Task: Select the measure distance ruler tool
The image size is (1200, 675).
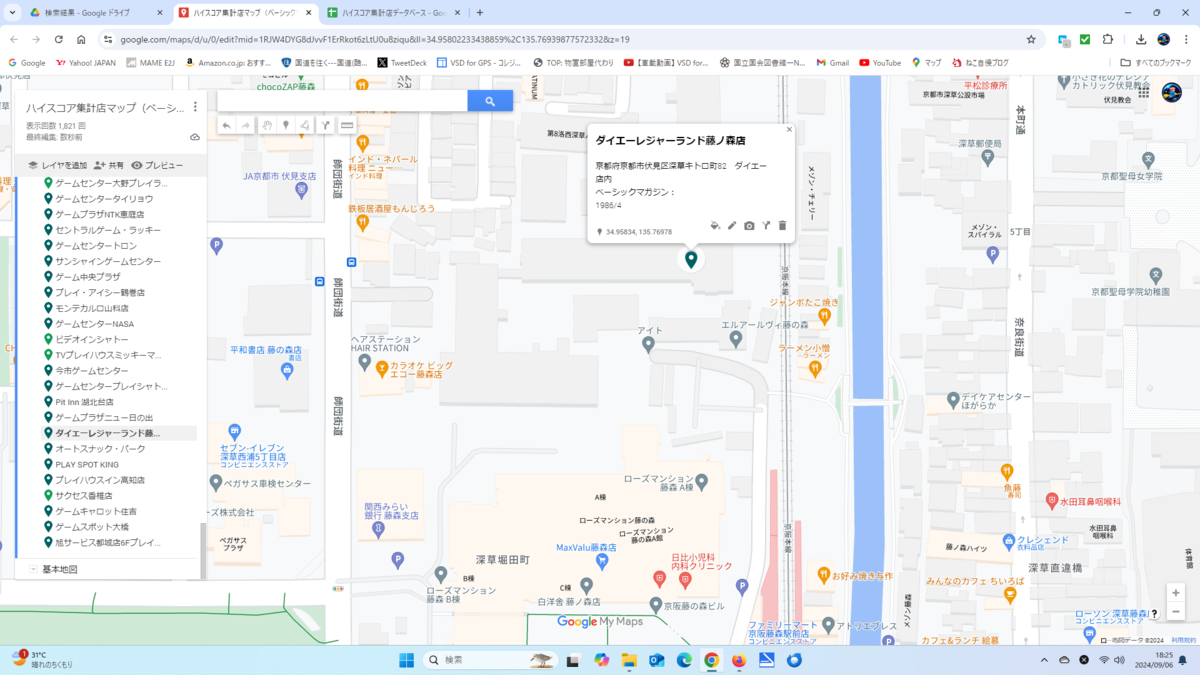Action: coord(347,126)
